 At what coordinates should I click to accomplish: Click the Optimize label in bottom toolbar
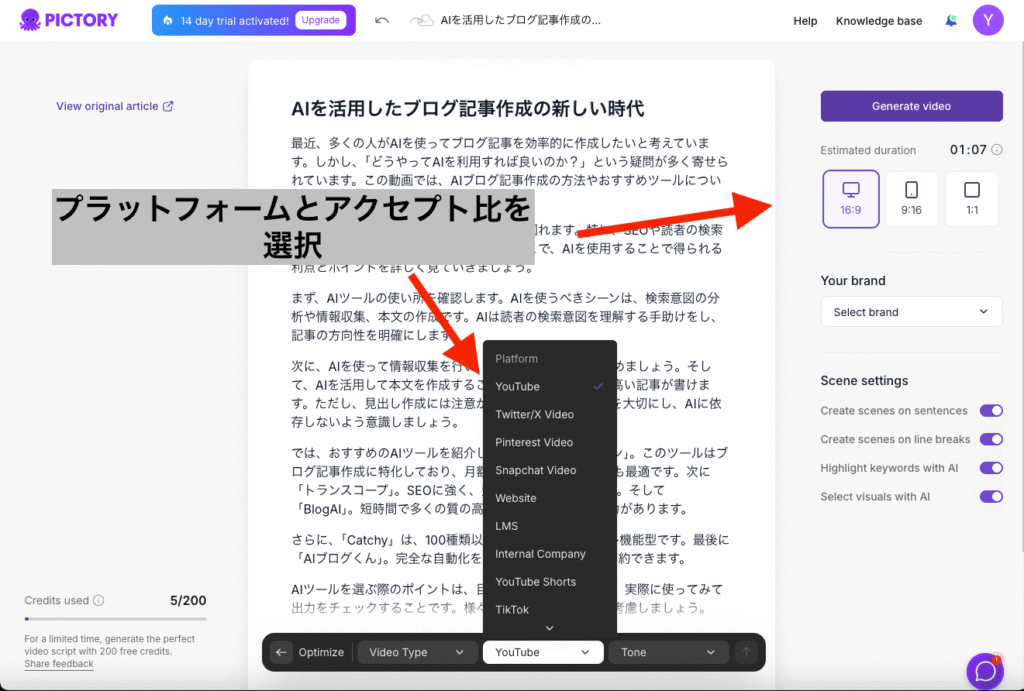click(x=321, y=652)
